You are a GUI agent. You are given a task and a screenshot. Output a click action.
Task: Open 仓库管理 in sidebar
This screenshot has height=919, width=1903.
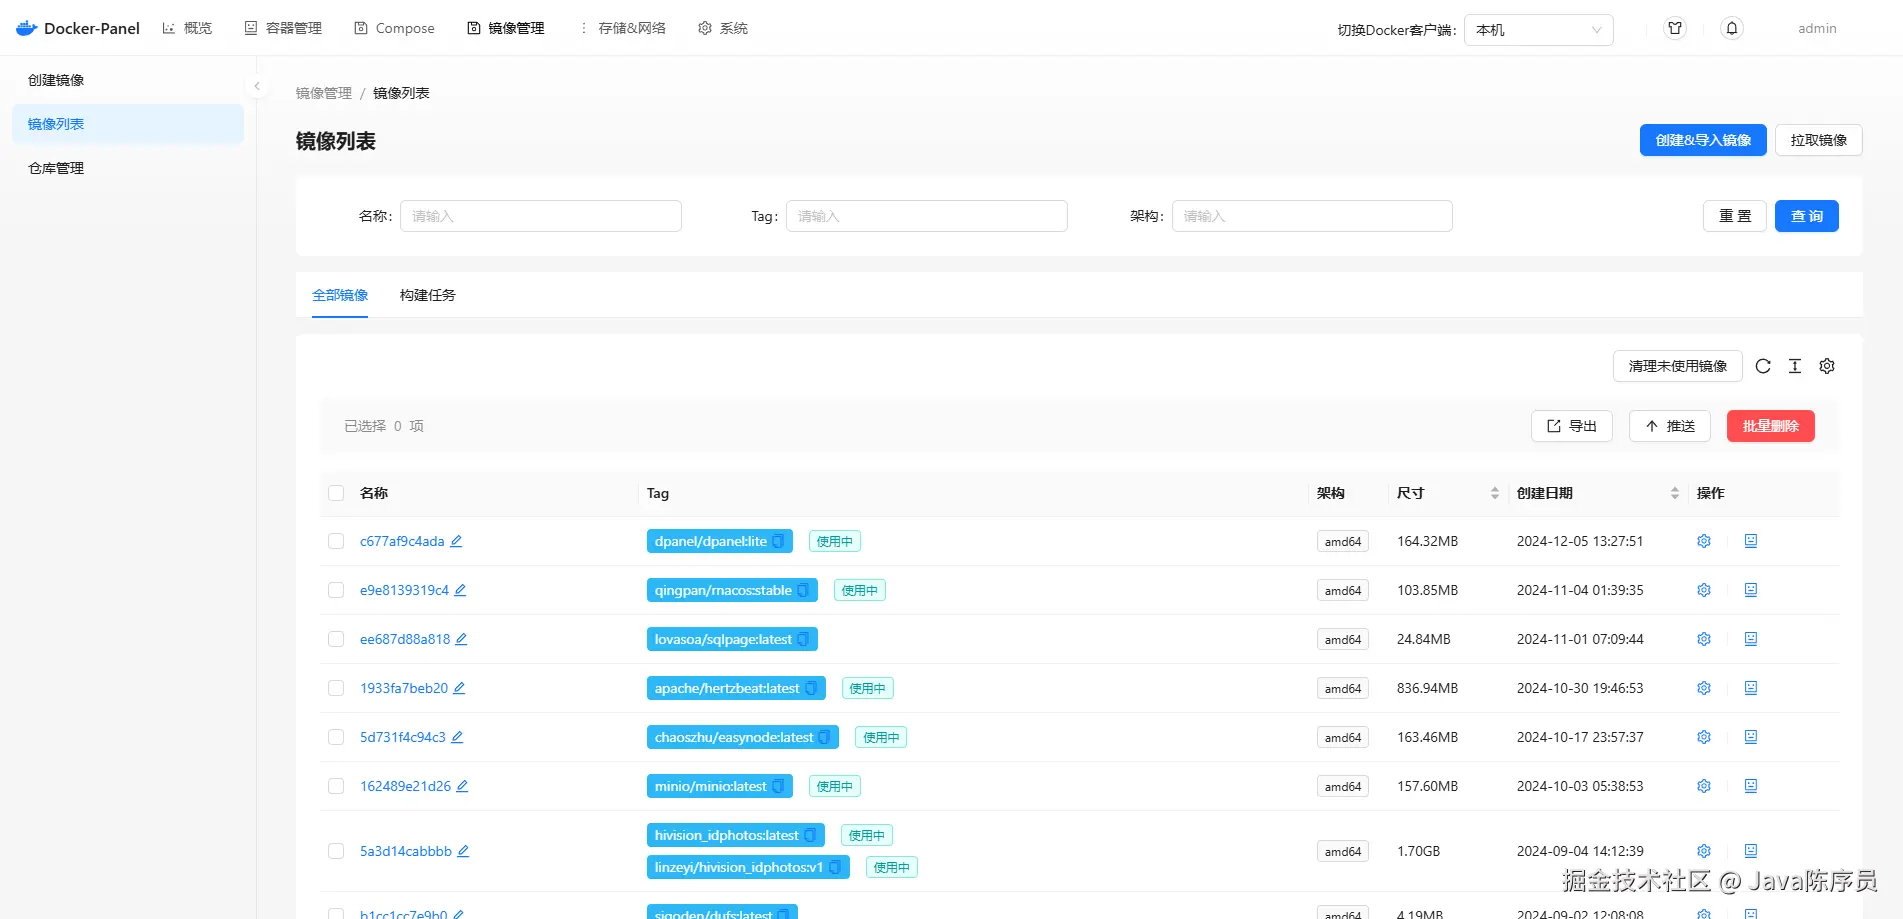tap(128, 168)
